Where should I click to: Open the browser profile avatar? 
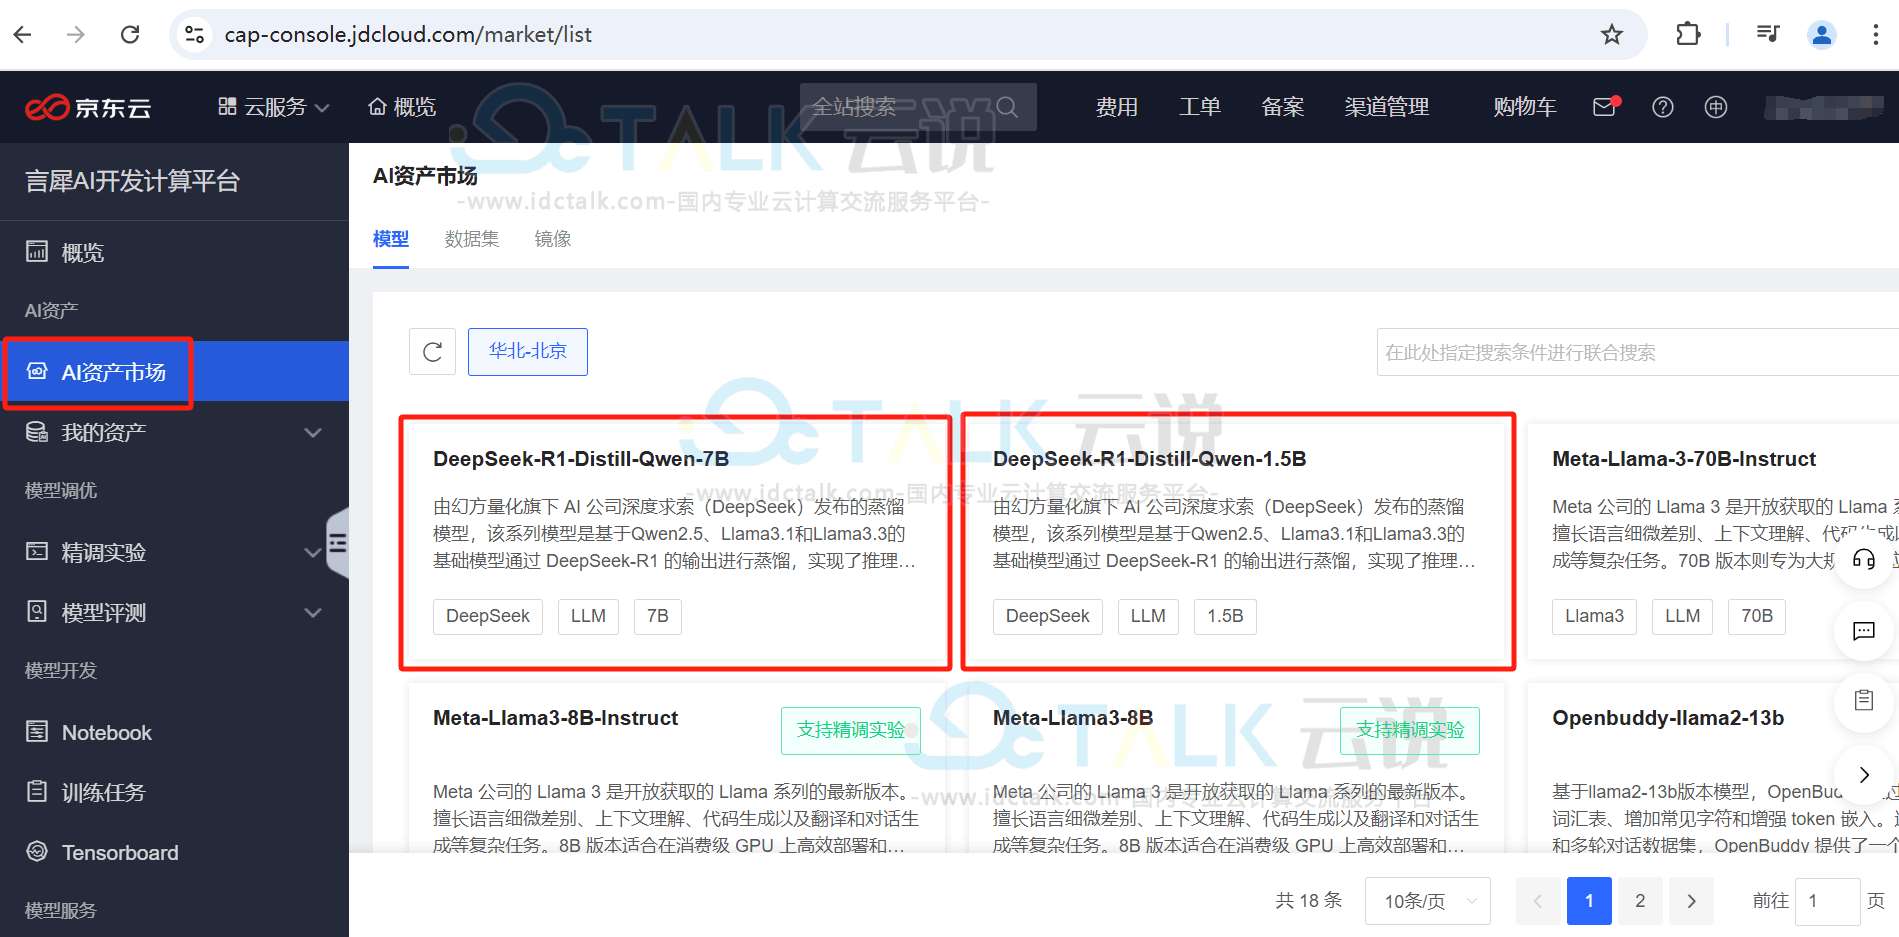point(1822,35)
